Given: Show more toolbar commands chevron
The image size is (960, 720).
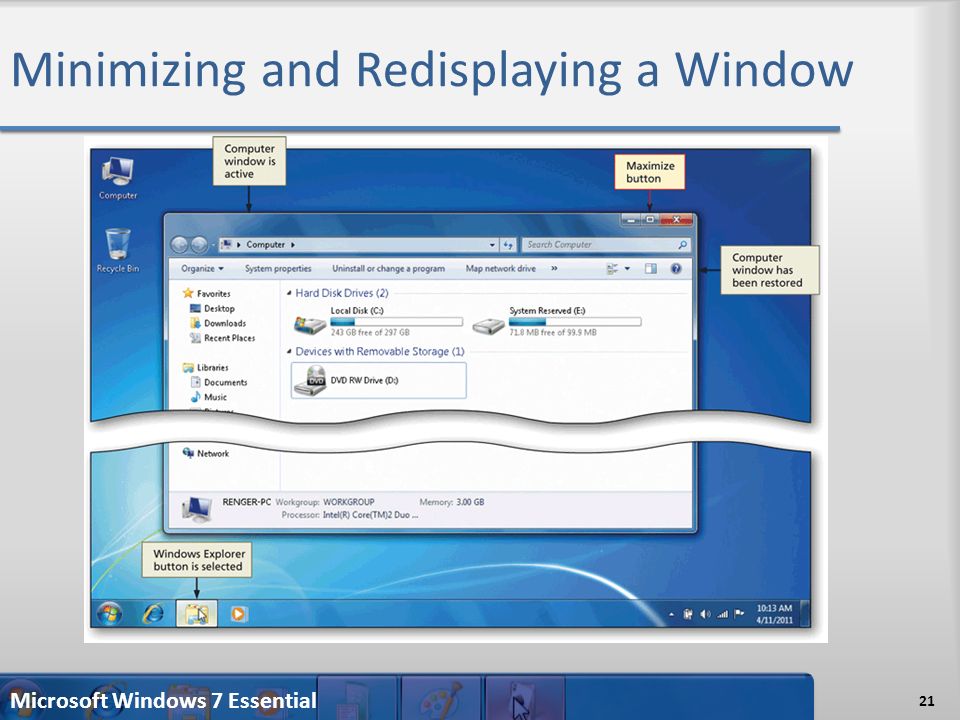Looking at the screenshot, I should coord(554,269).
